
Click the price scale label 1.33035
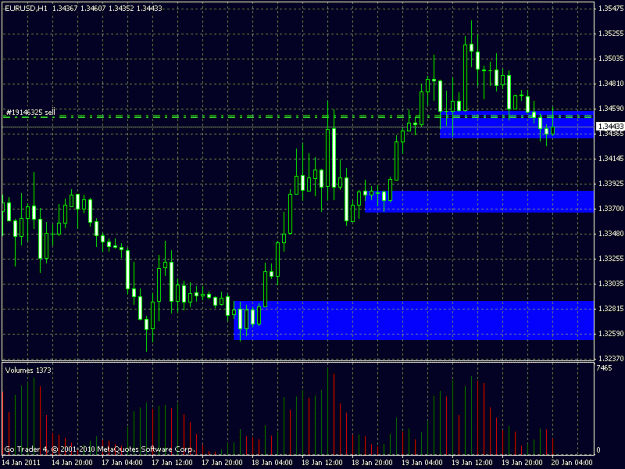click(x=611, y=284)
